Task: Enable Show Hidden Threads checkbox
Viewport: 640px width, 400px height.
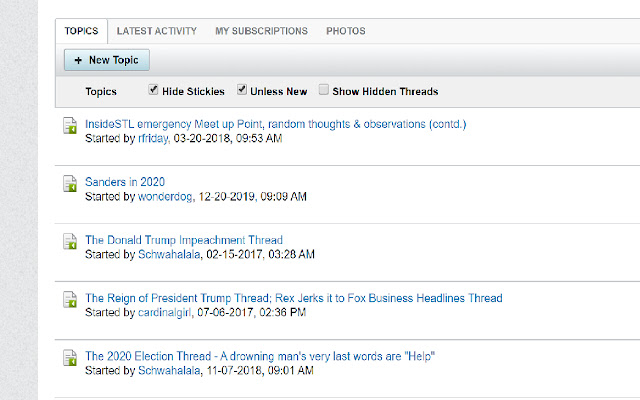Action: pos(323,89)
